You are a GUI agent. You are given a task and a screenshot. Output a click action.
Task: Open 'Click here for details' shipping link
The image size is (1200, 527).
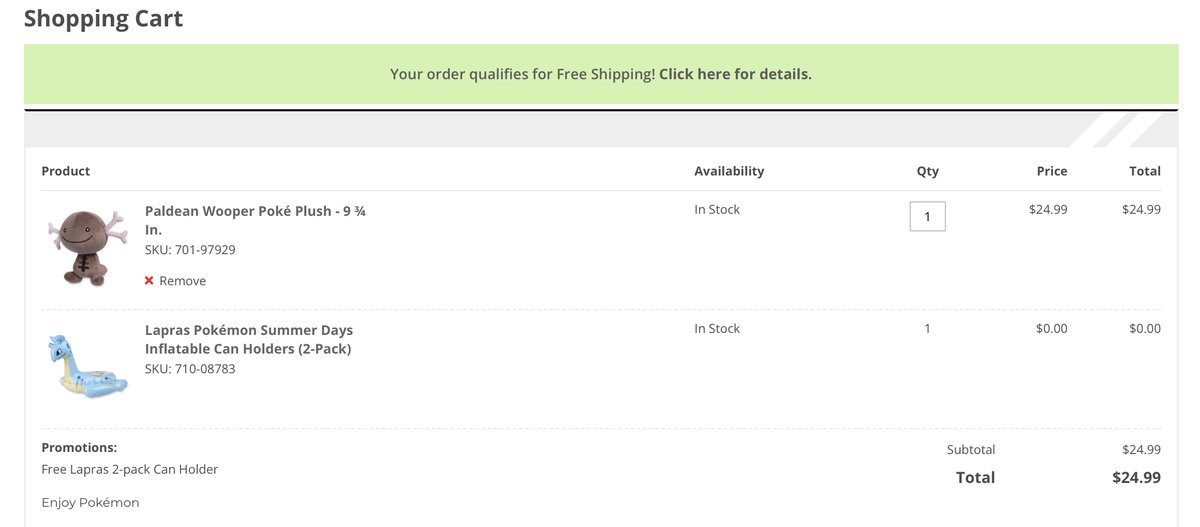click(x=735, y=74)
